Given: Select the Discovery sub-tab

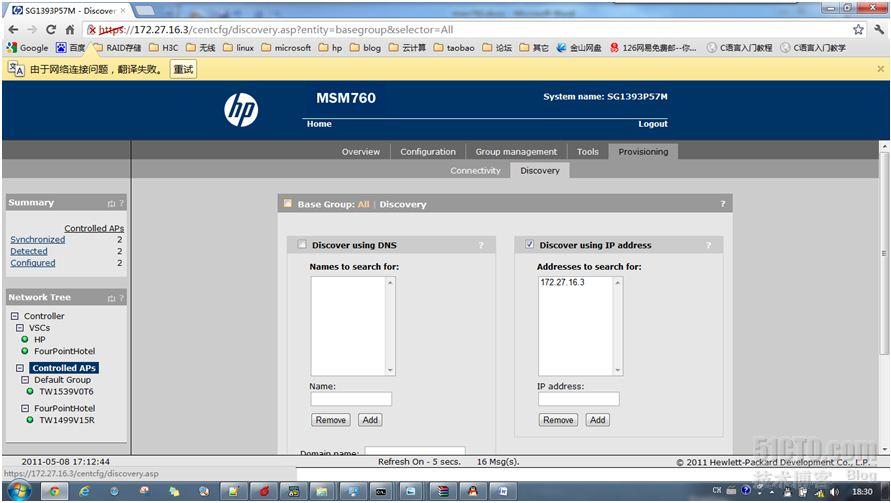Looking at the screenshot, I should (x=540, y=171).
